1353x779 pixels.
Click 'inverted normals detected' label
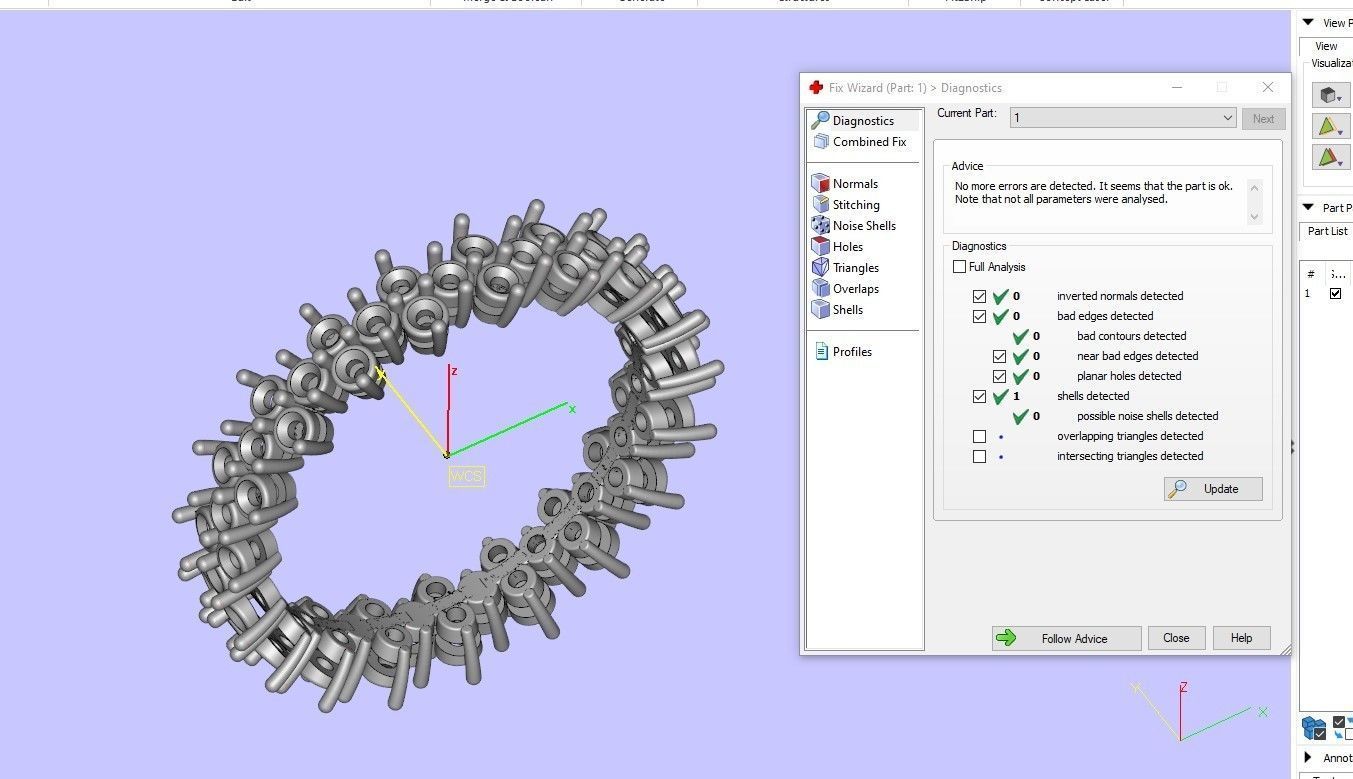pyautogui.click(x=1120, y=296)
